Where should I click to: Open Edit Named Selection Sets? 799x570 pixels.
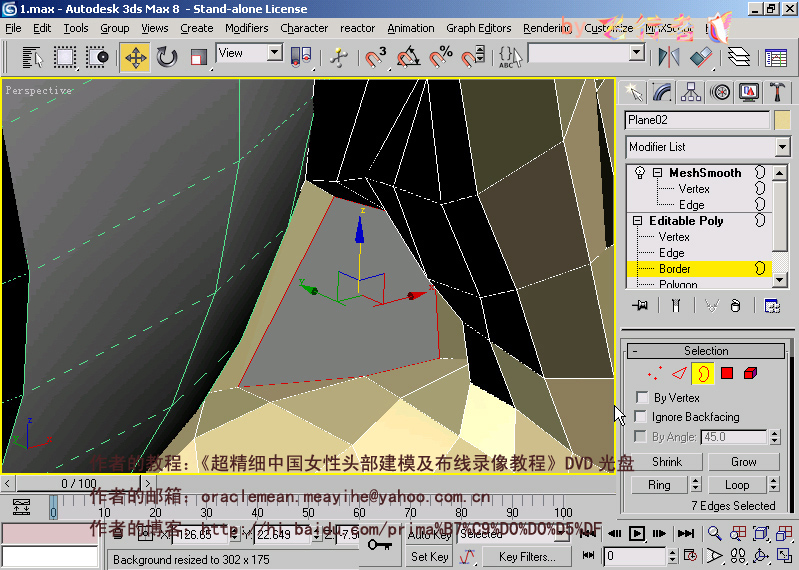coord(511,57)
